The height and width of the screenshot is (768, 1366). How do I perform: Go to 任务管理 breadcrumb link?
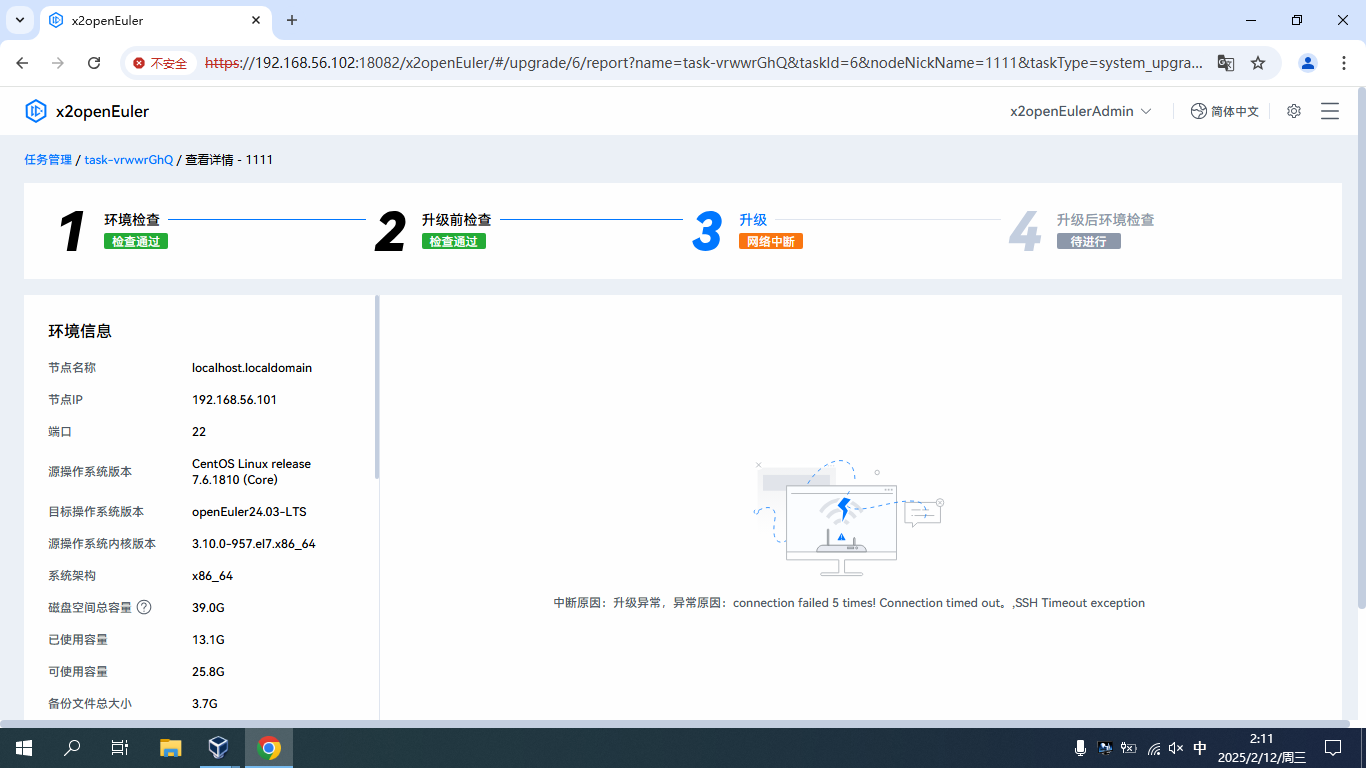48,160
